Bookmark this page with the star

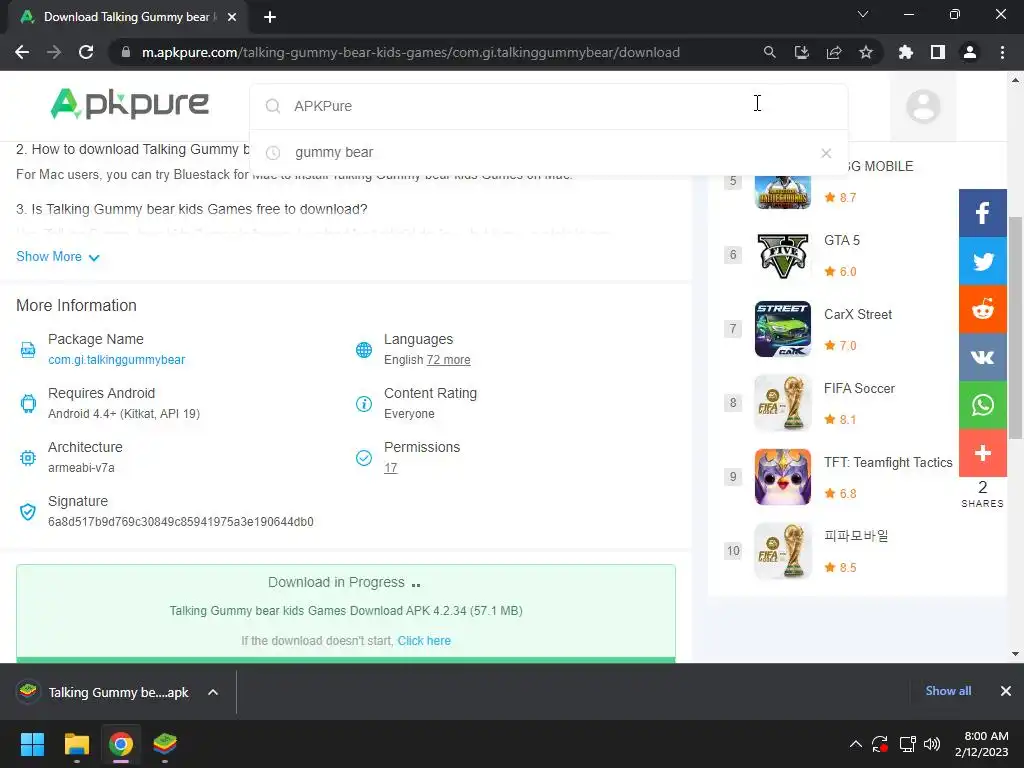[866, 52]
